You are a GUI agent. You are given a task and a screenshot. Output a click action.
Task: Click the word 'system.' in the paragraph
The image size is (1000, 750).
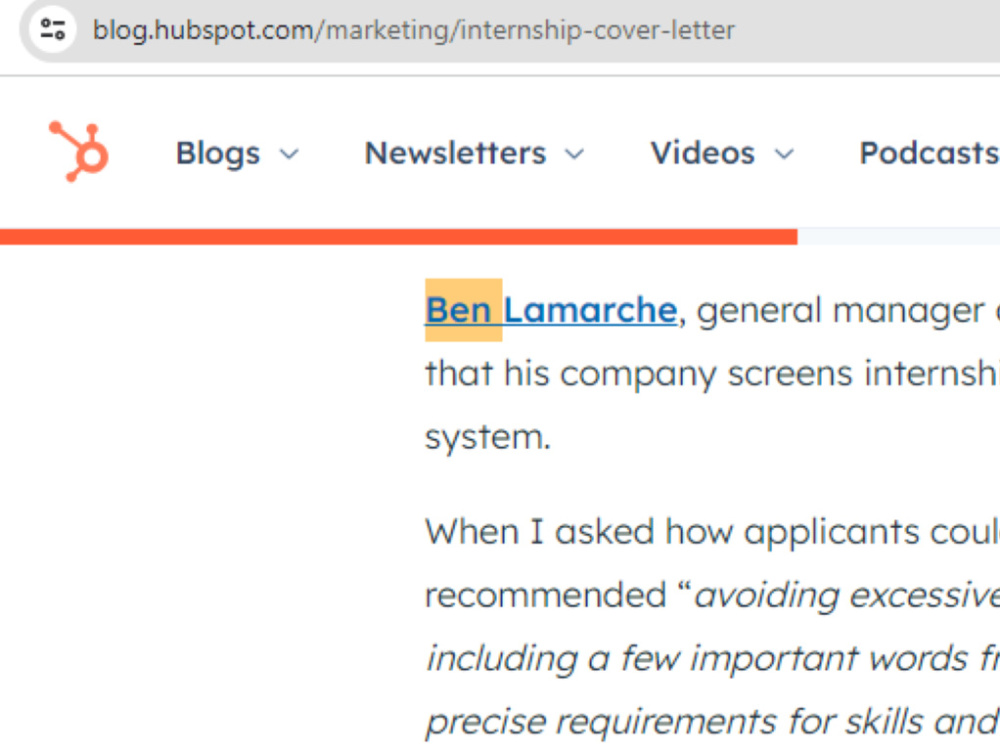coord(488,438)
